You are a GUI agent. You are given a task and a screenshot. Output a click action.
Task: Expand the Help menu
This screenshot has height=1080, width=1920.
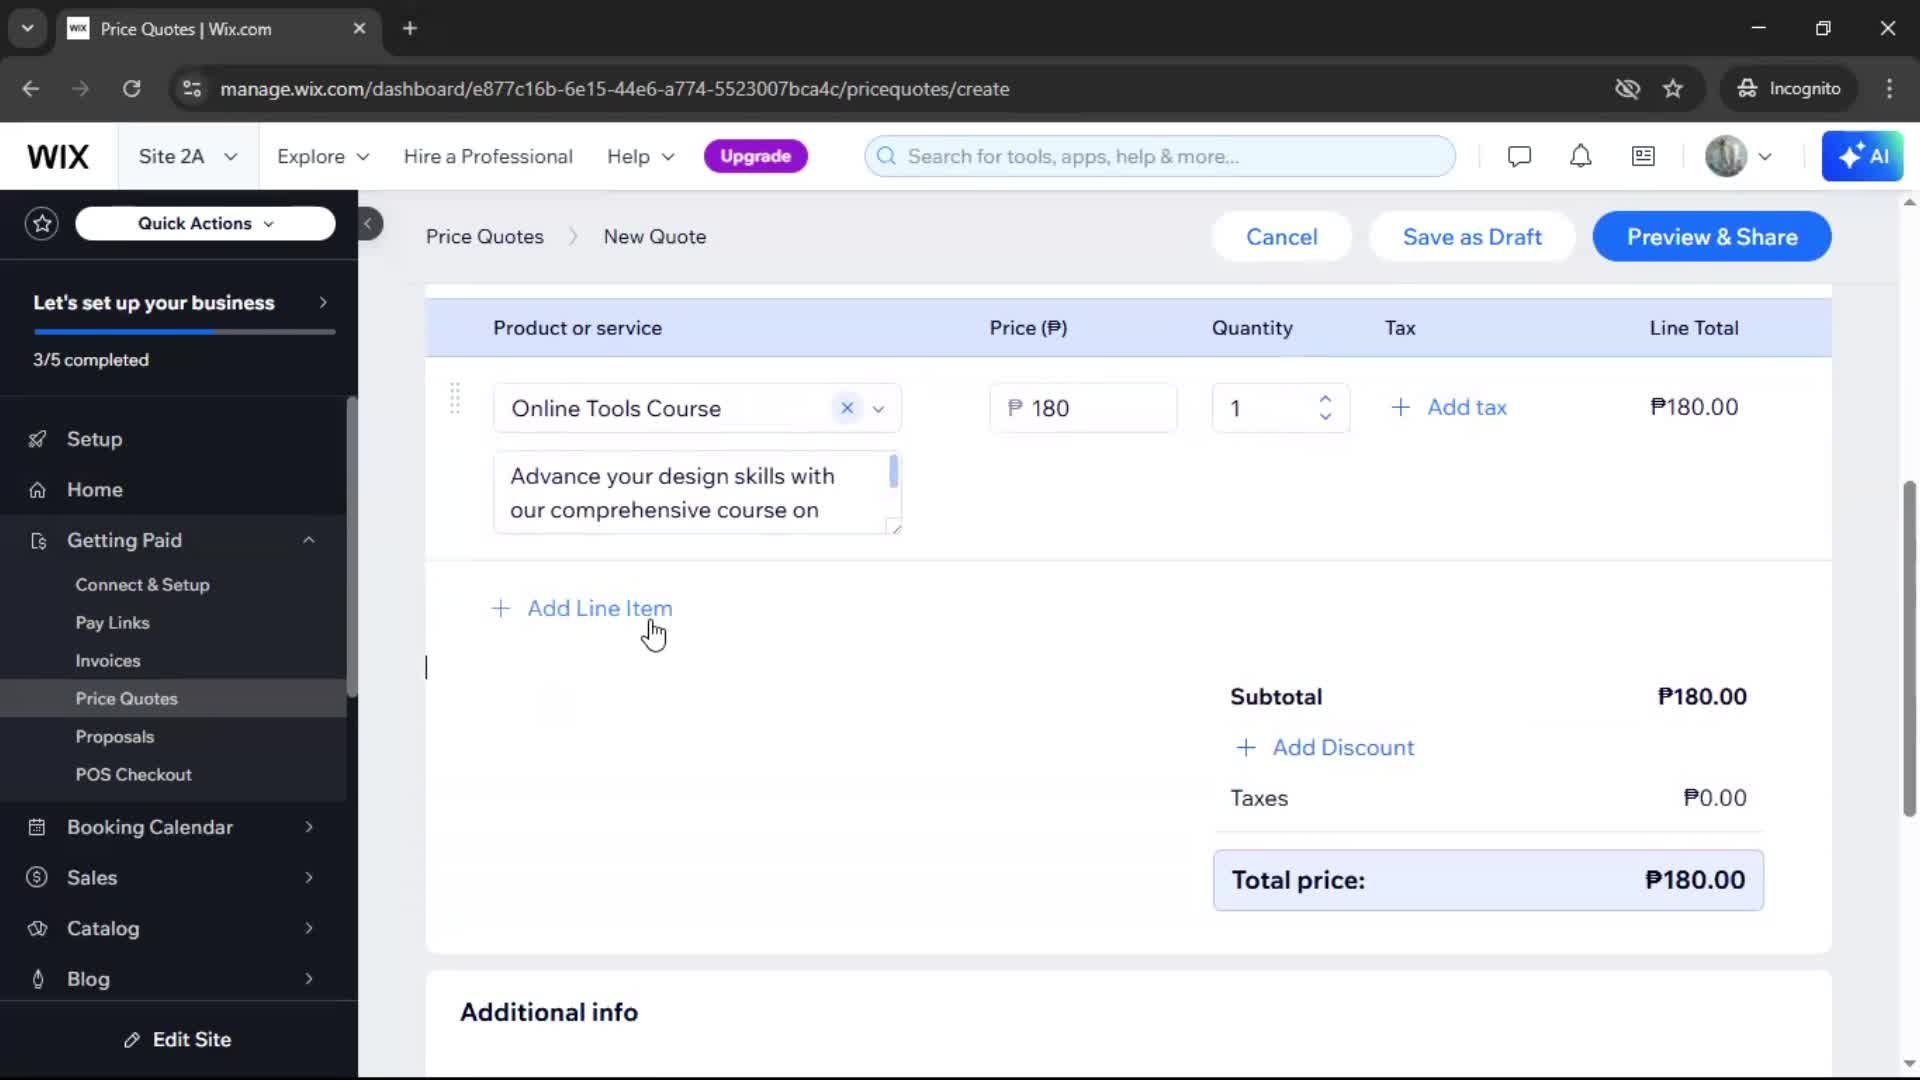click(x=641, y=156)
